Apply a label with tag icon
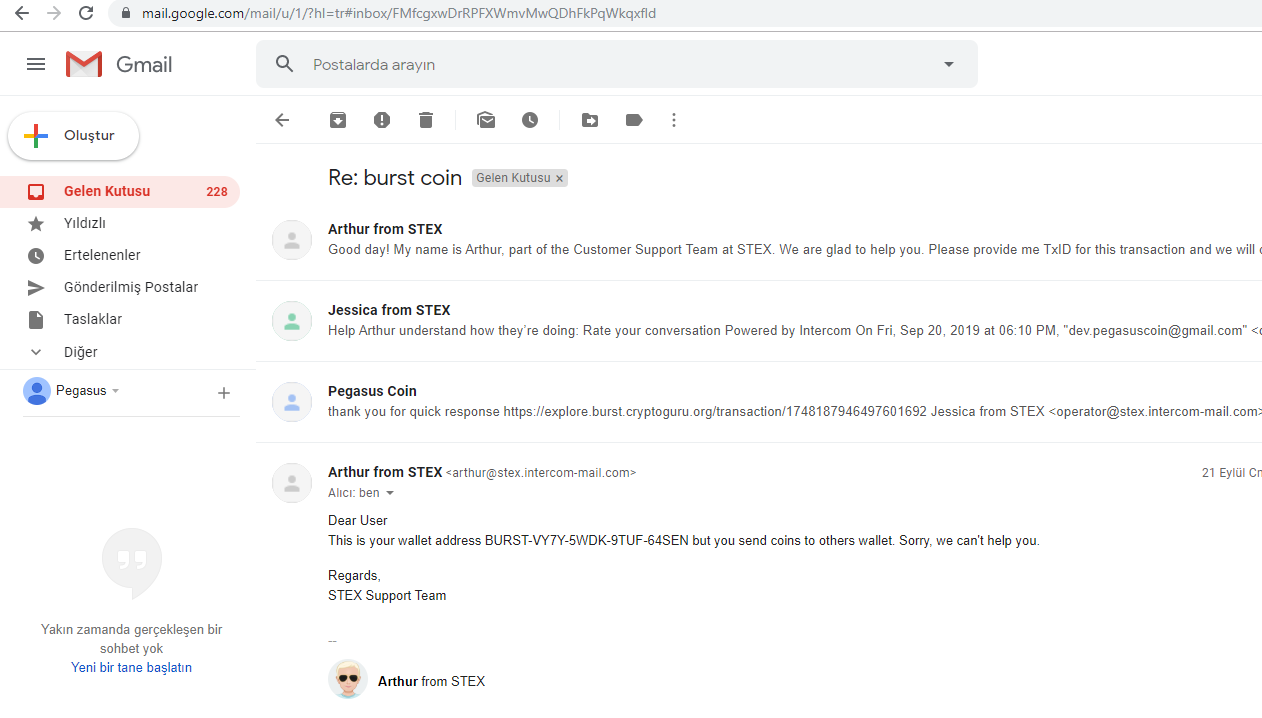Screen dimensions: 1262x718 point(634,120)
